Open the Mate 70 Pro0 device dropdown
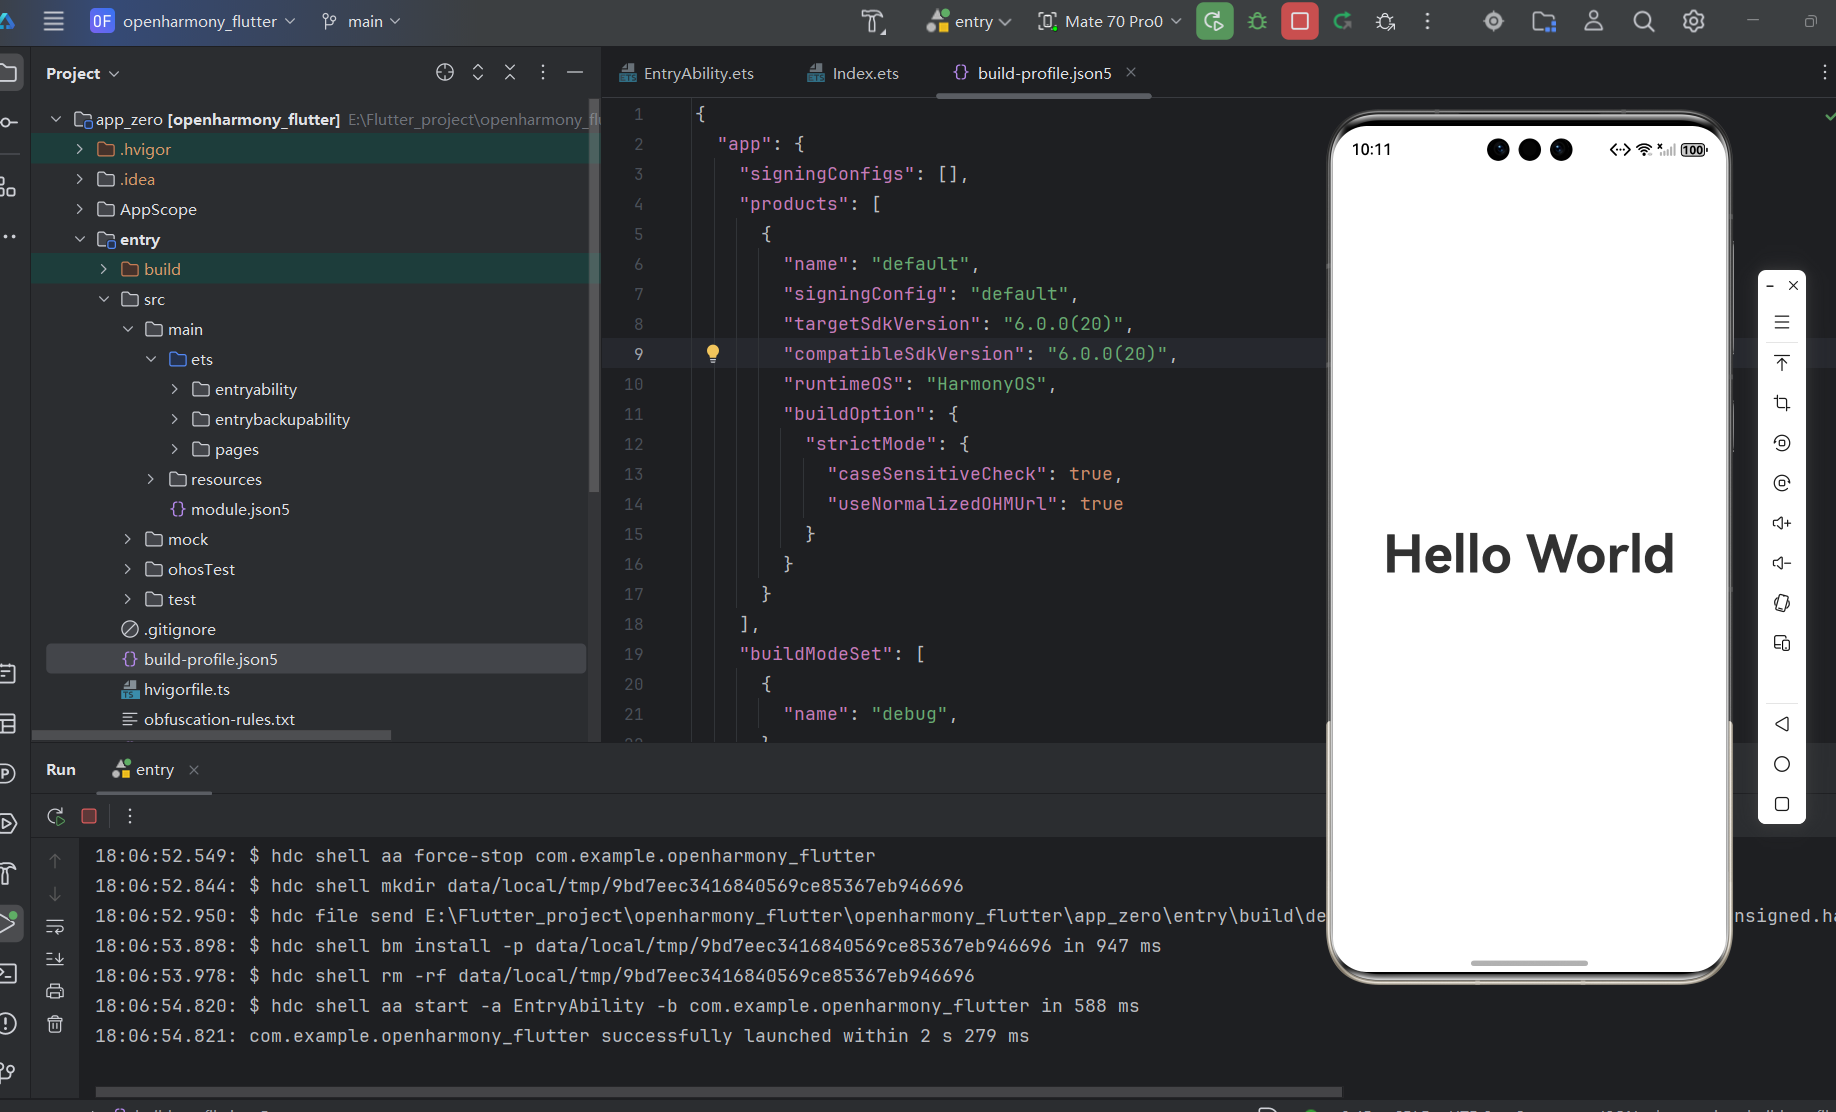Viewport: 1836px width, 1112px height. point(1109,21)
